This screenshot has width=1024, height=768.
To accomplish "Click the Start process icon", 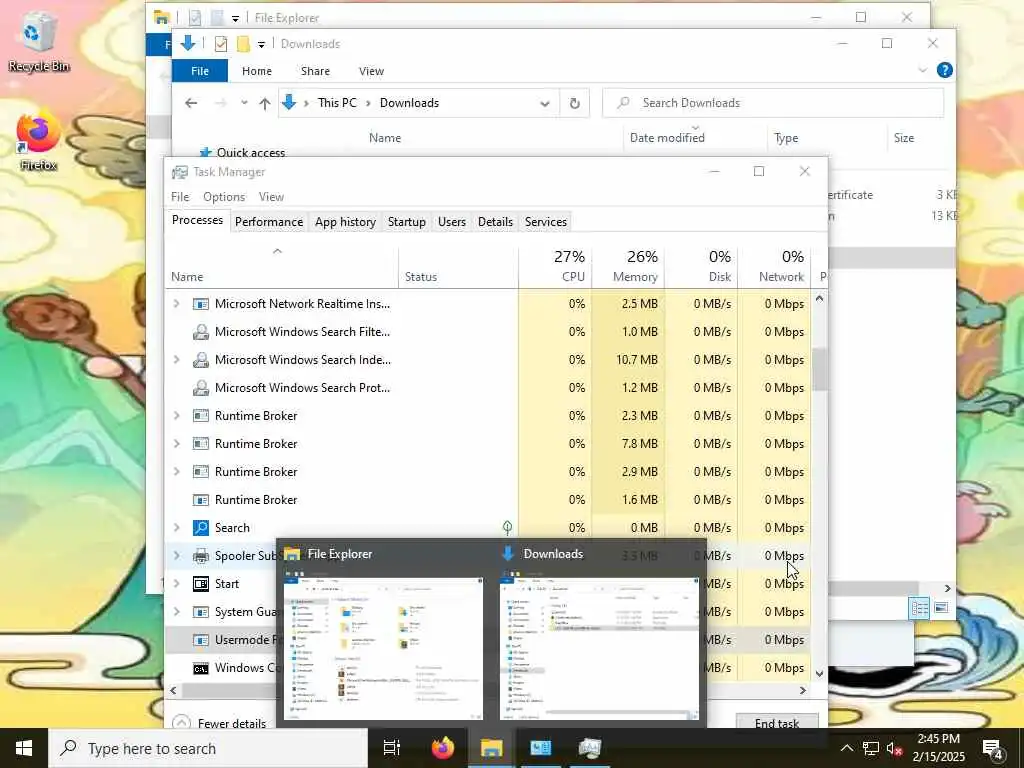I will 201,584.
